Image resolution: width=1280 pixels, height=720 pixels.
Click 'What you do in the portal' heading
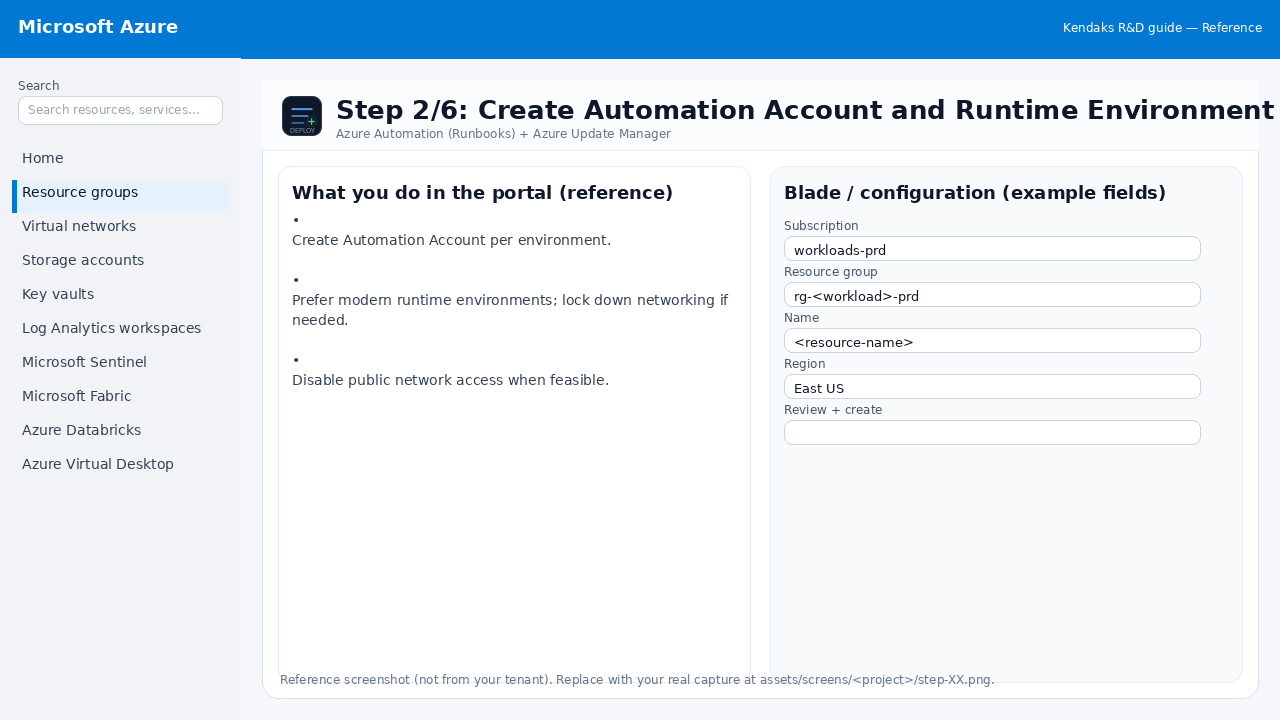(482, 193)
